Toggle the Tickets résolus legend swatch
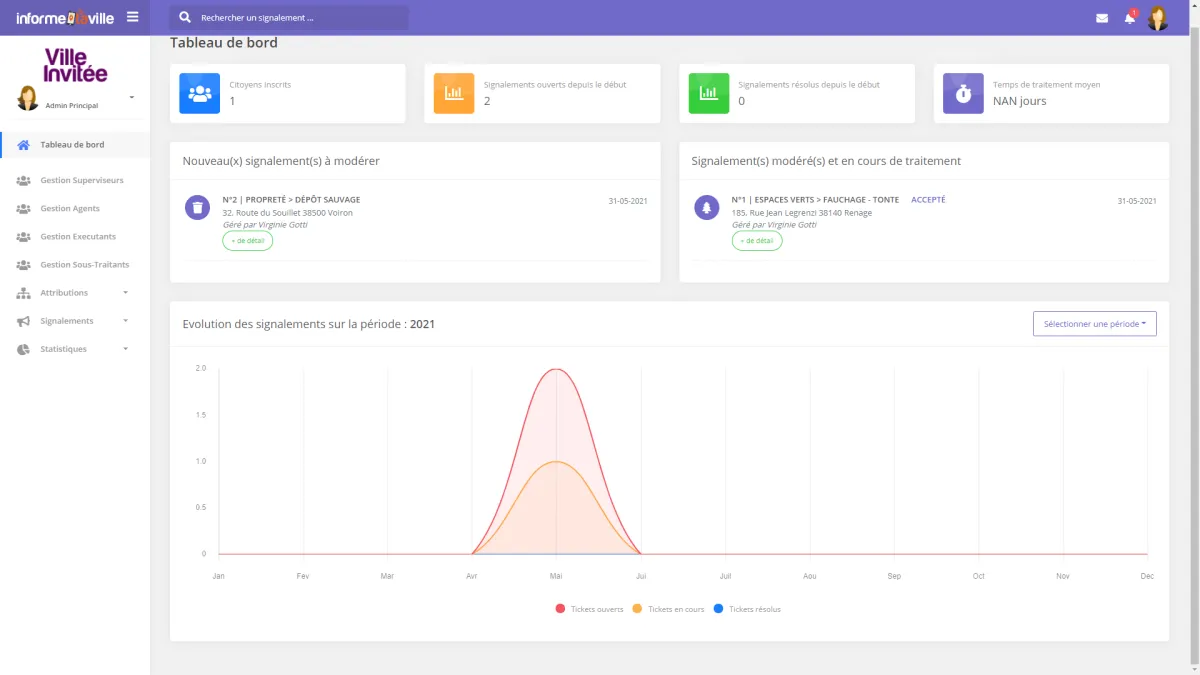The height and width of the screenshot is (675, 1200). [718, 609]
